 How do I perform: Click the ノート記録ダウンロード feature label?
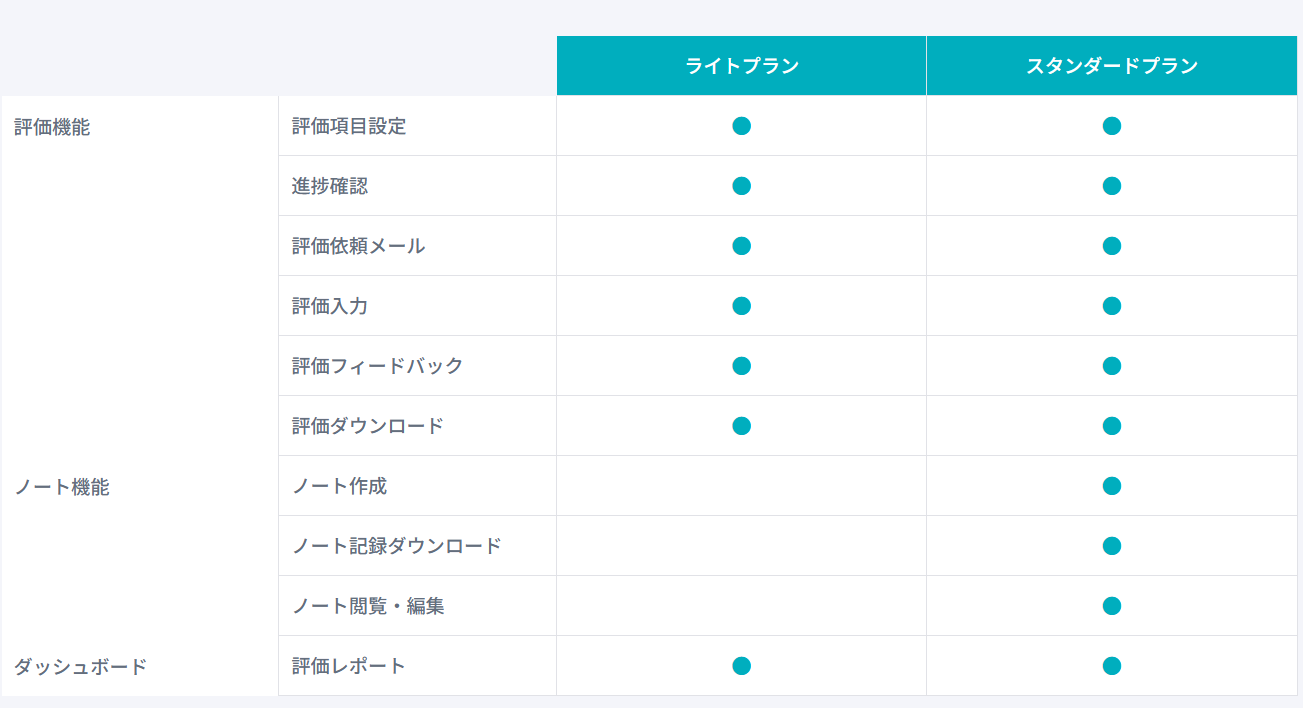point(396,546)
